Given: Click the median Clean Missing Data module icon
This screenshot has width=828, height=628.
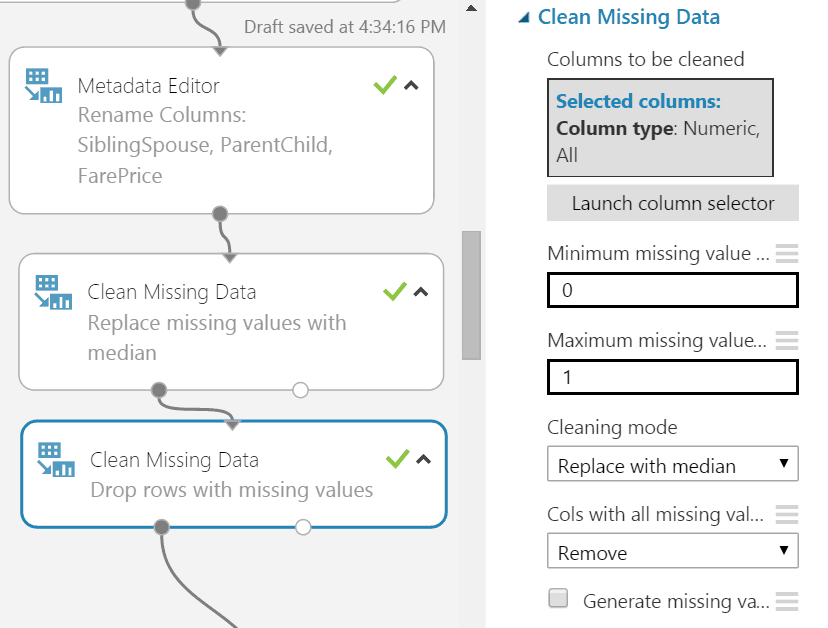Looking at the screenshot, I should tap(53, 292).
